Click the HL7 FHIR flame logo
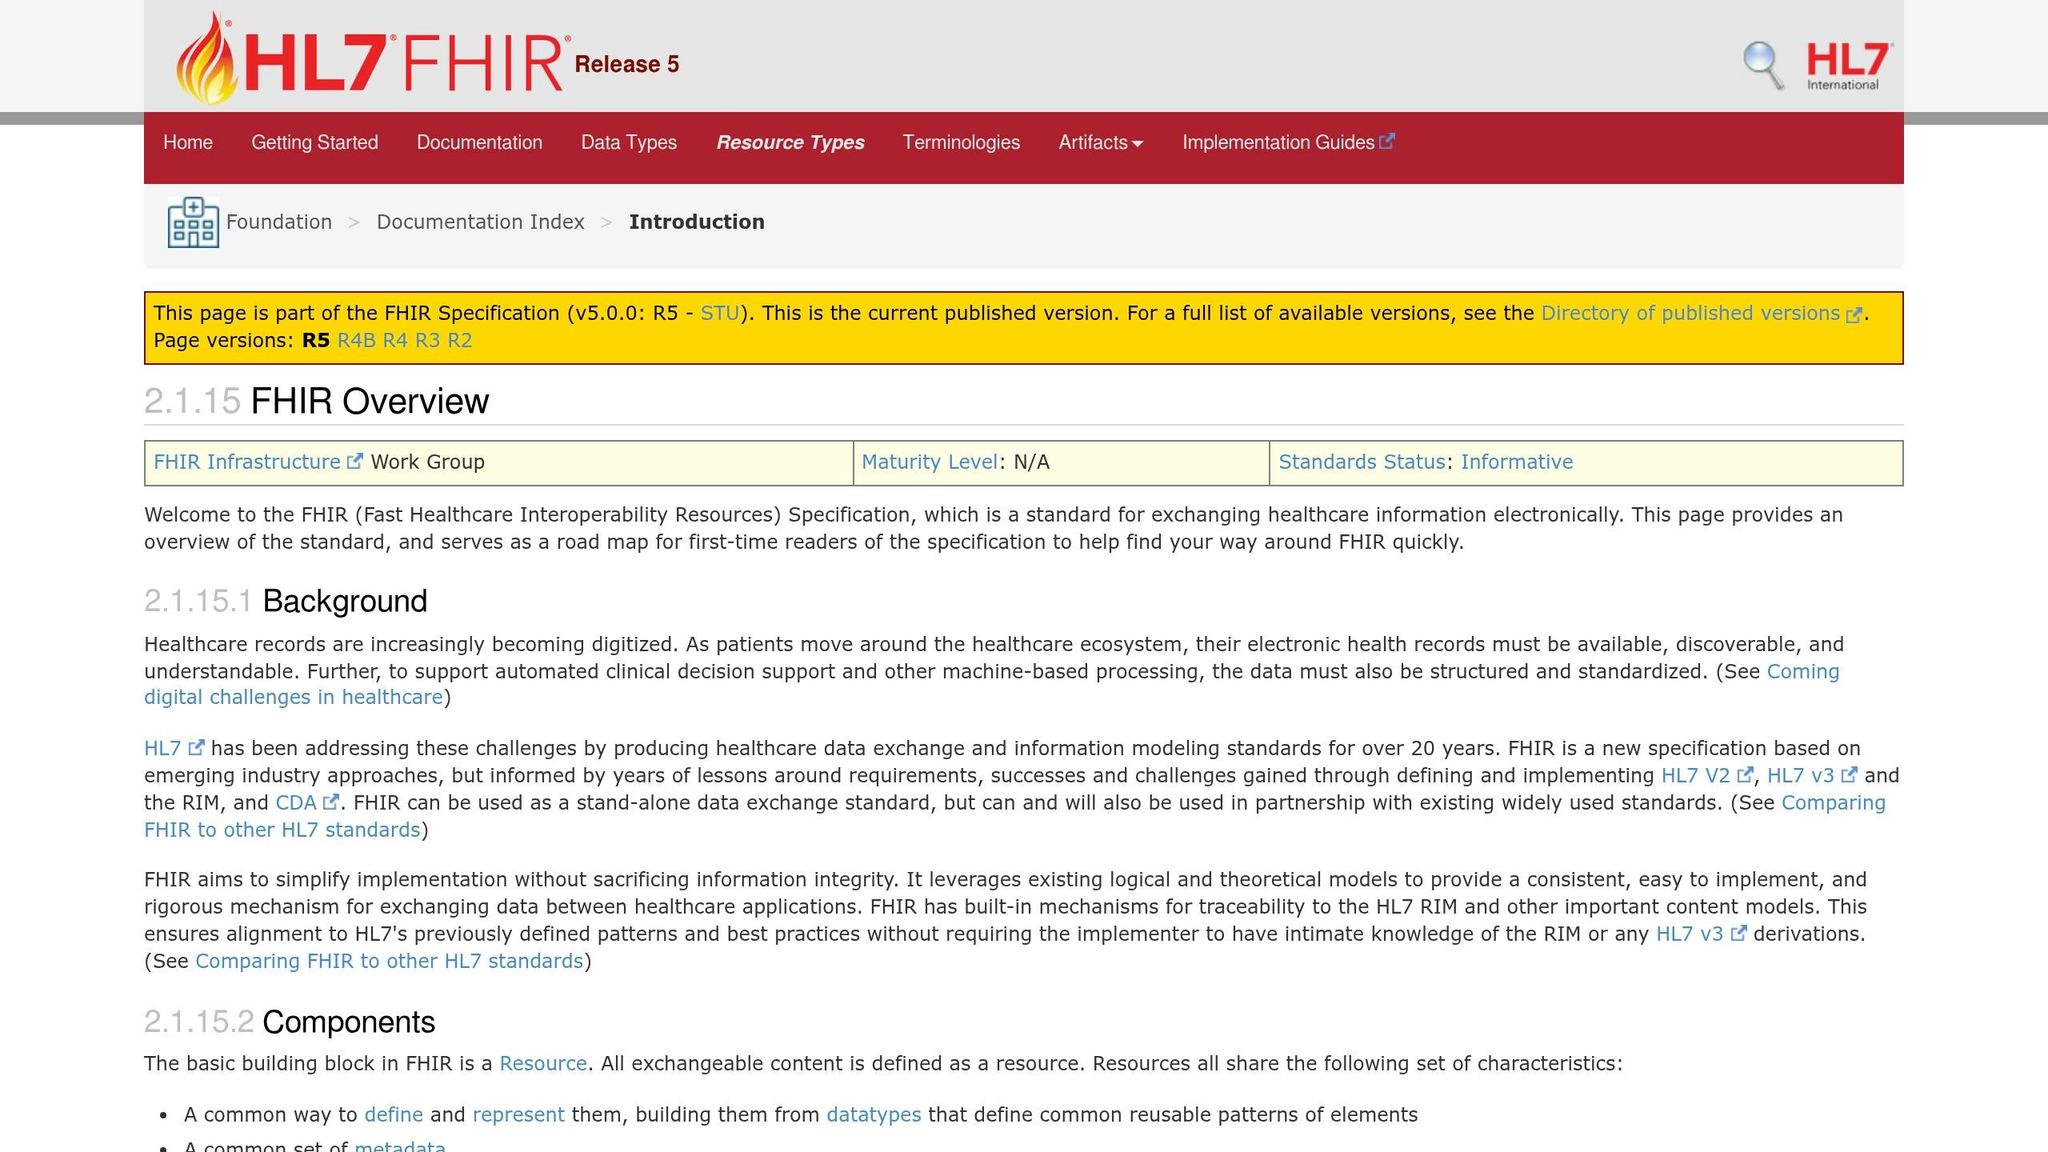The width and height of the screenshot is (2048, 1152). coord(372,58)
